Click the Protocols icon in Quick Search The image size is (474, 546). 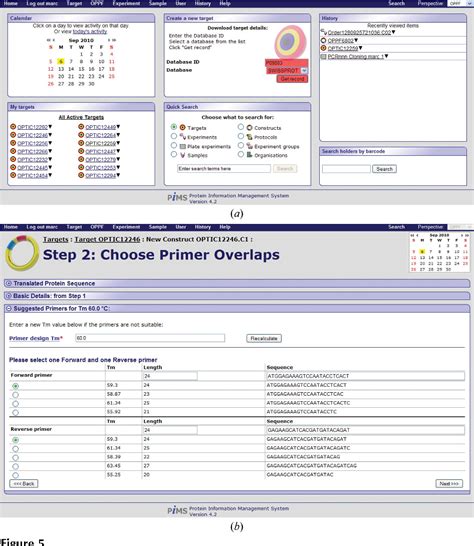249,137
